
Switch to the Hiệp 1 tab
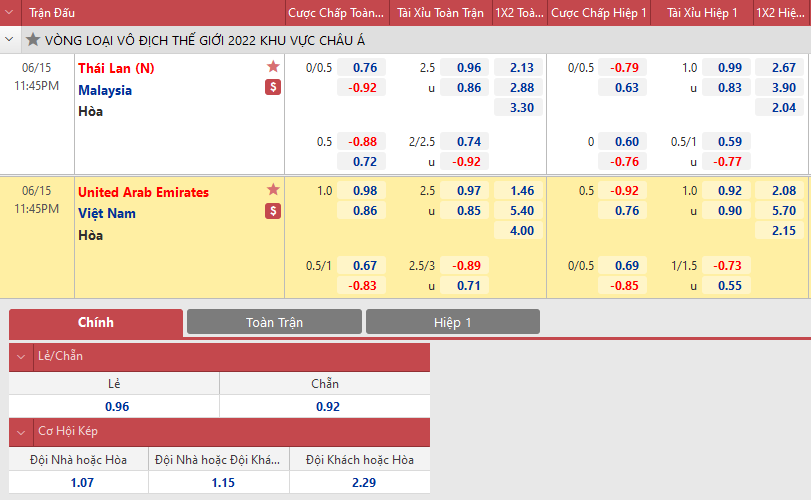pyautogui.click(x=452, y=322)
